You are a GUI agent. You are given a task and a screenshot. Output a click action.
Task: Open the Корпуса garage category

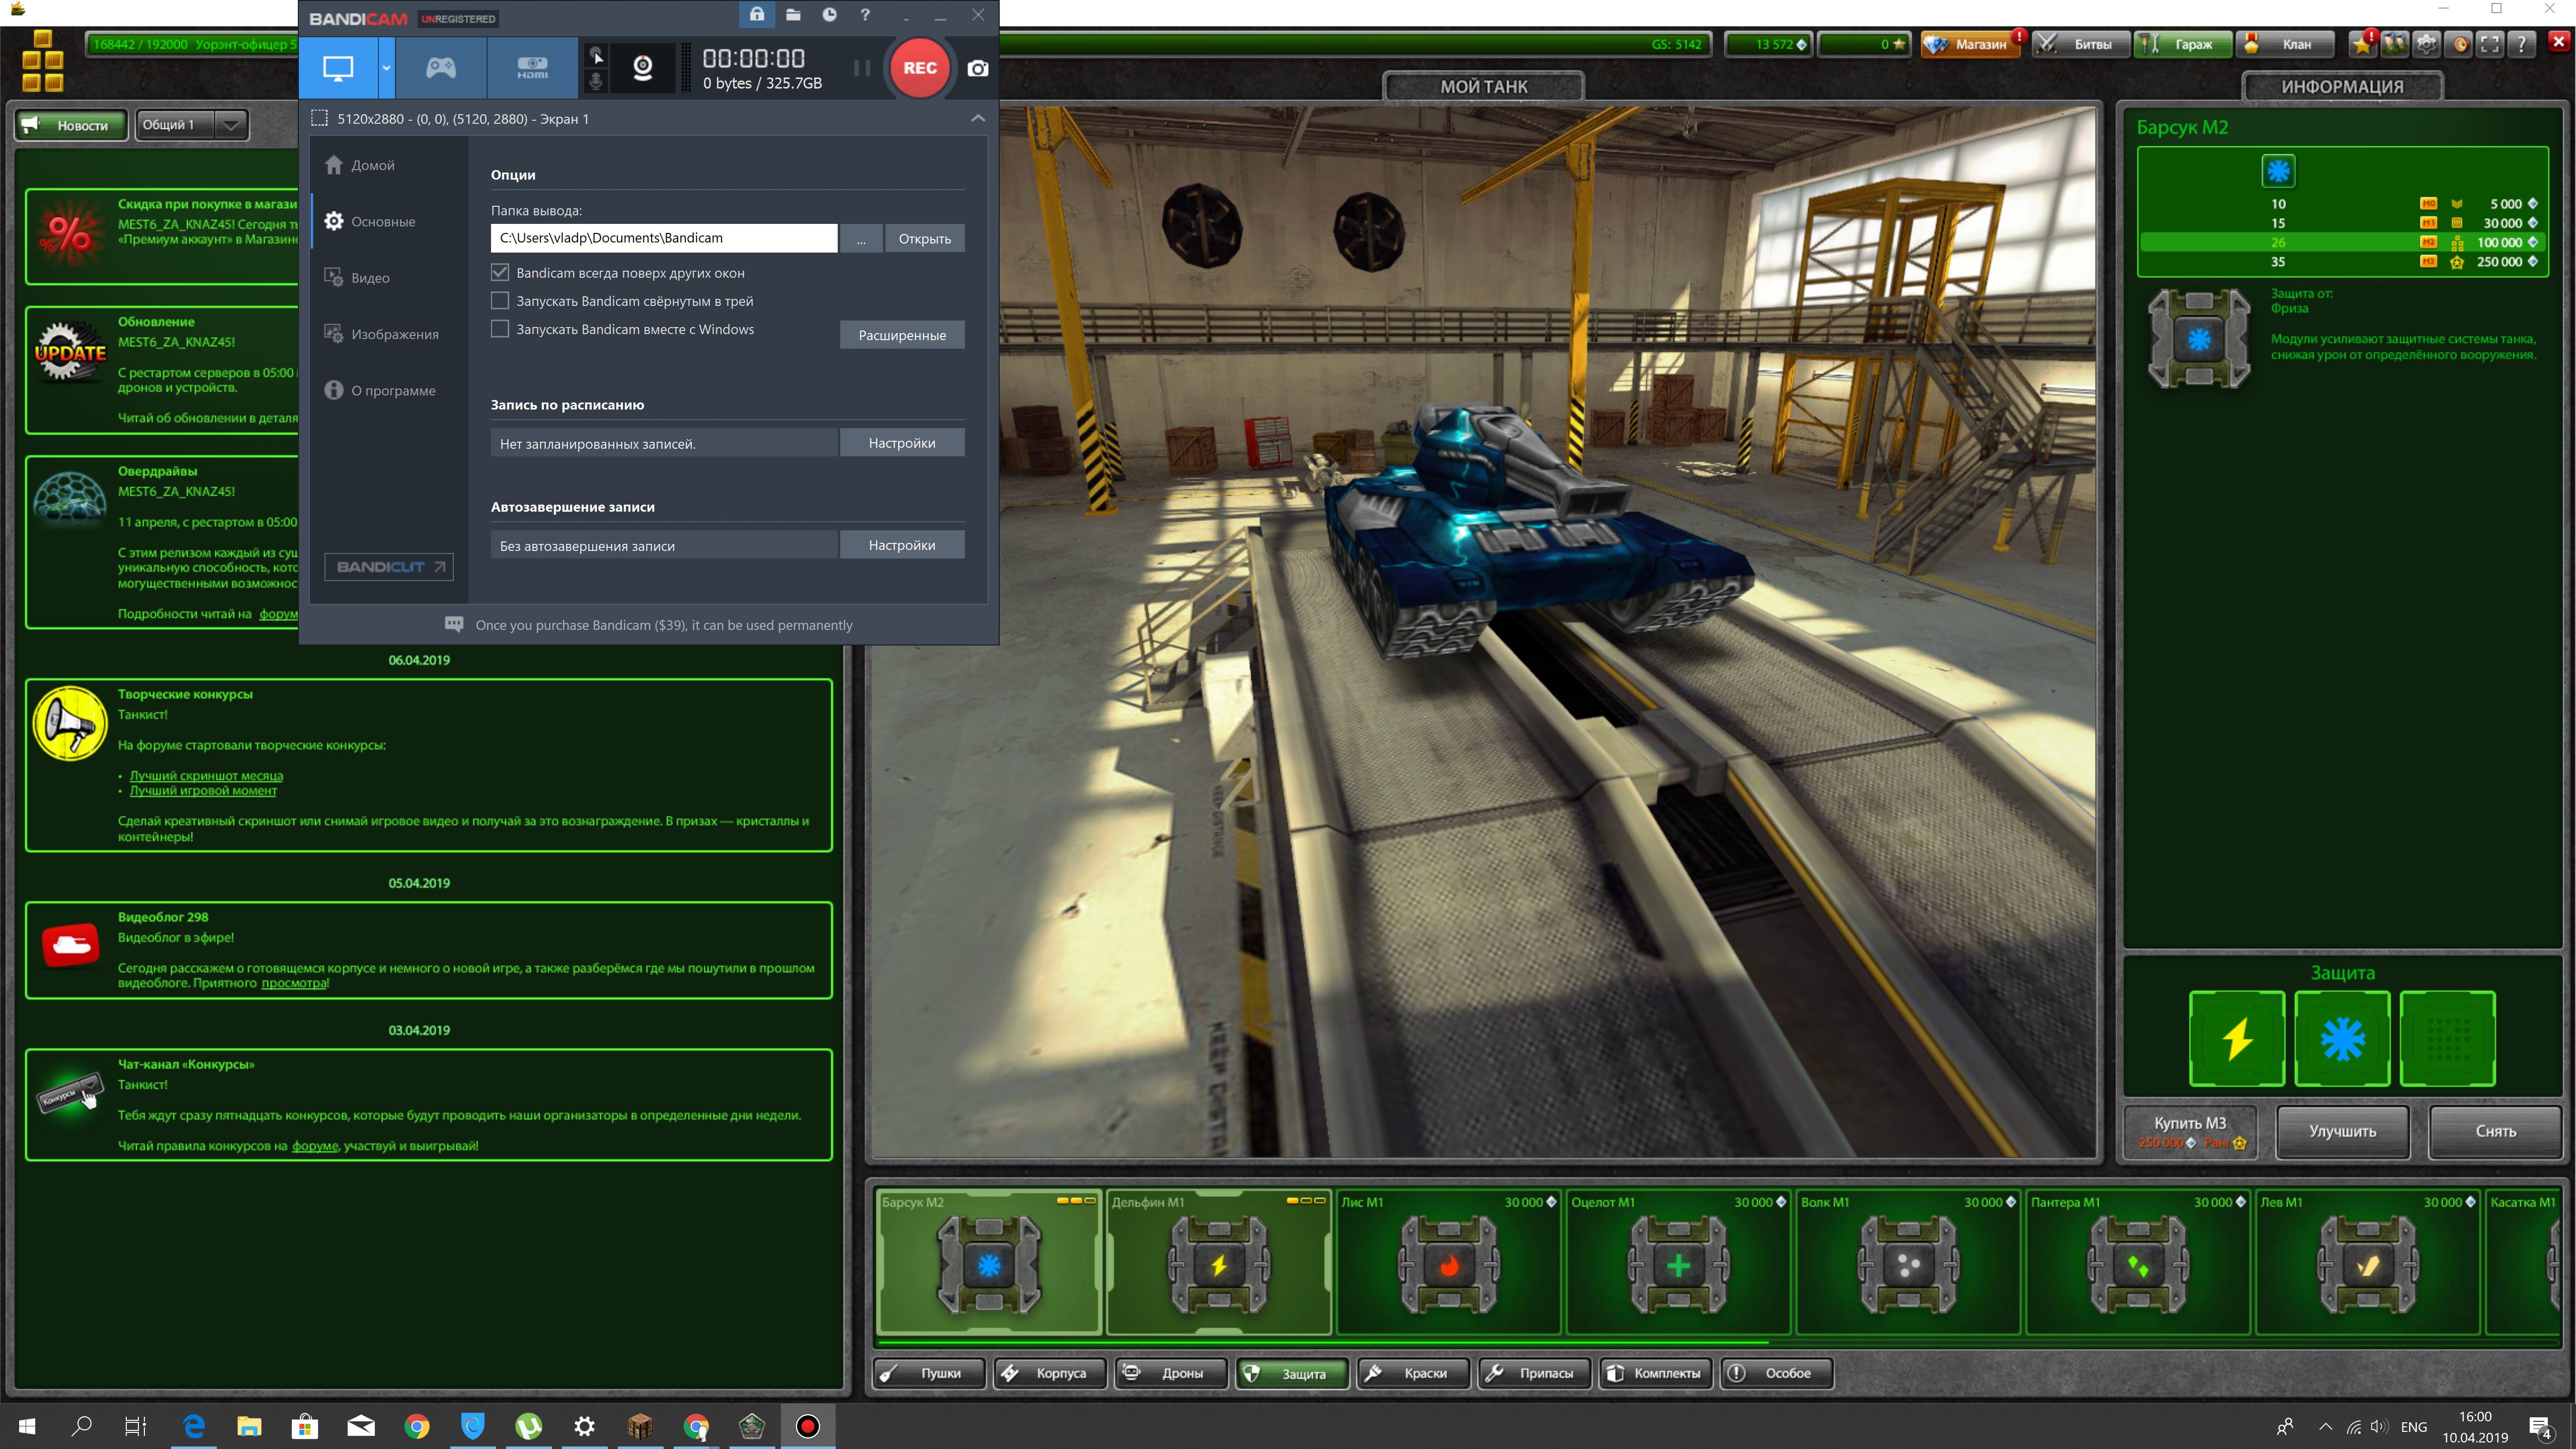pyautogui.click(x=1050, y=1373)
